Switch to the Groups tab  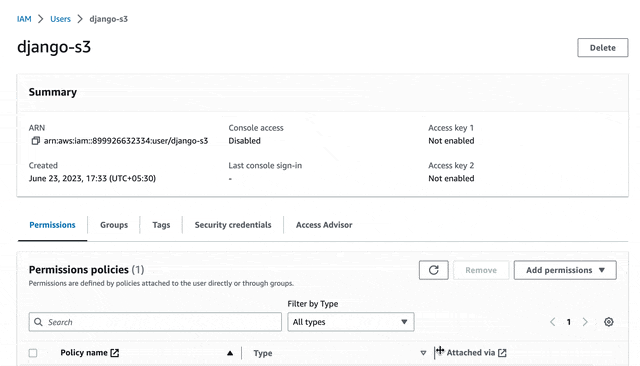[114, 225]
